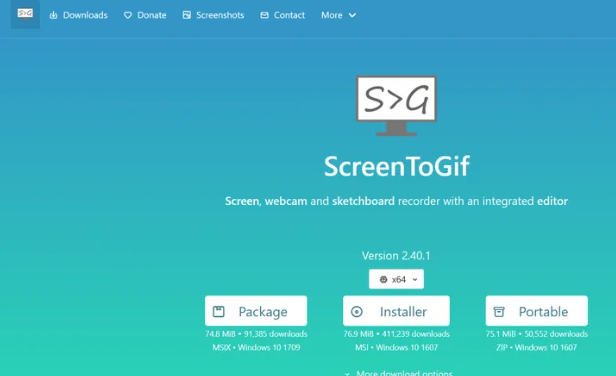Expand the More navigation menu
The width and height of the screenshot is (616, 376).
(x=339, y=15)
